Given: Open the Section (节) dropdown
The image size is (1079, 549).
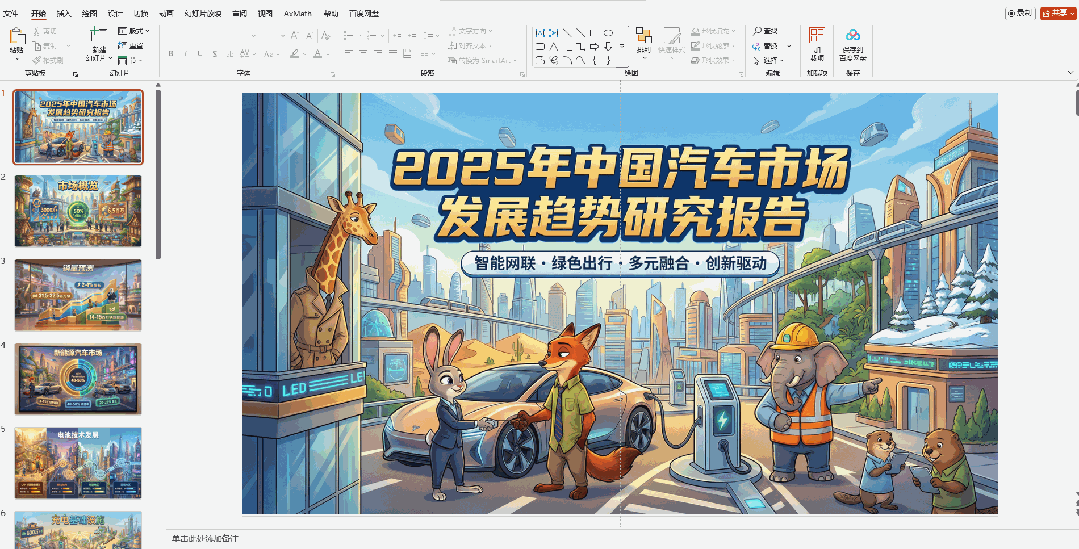Looking at the screenshot, I should point(130,61).
